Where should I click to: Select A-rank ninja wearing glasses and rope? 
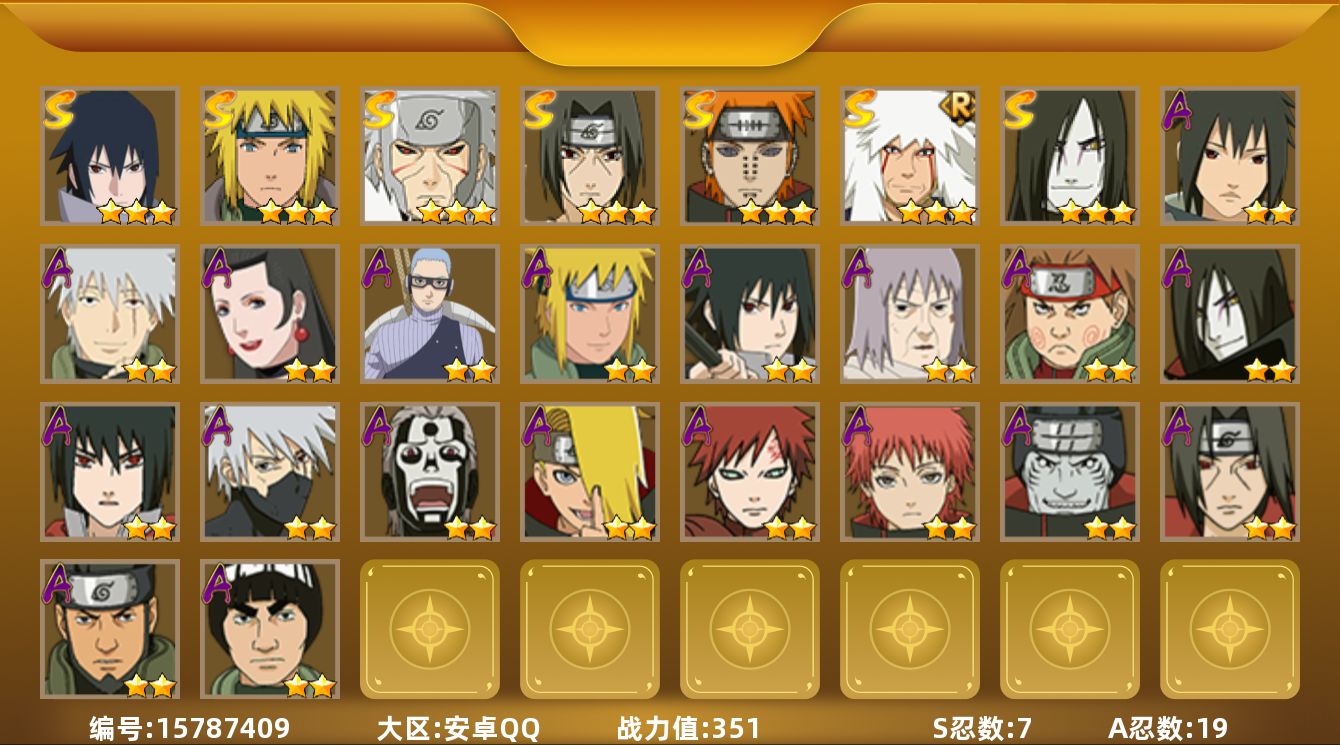[430, 314]
